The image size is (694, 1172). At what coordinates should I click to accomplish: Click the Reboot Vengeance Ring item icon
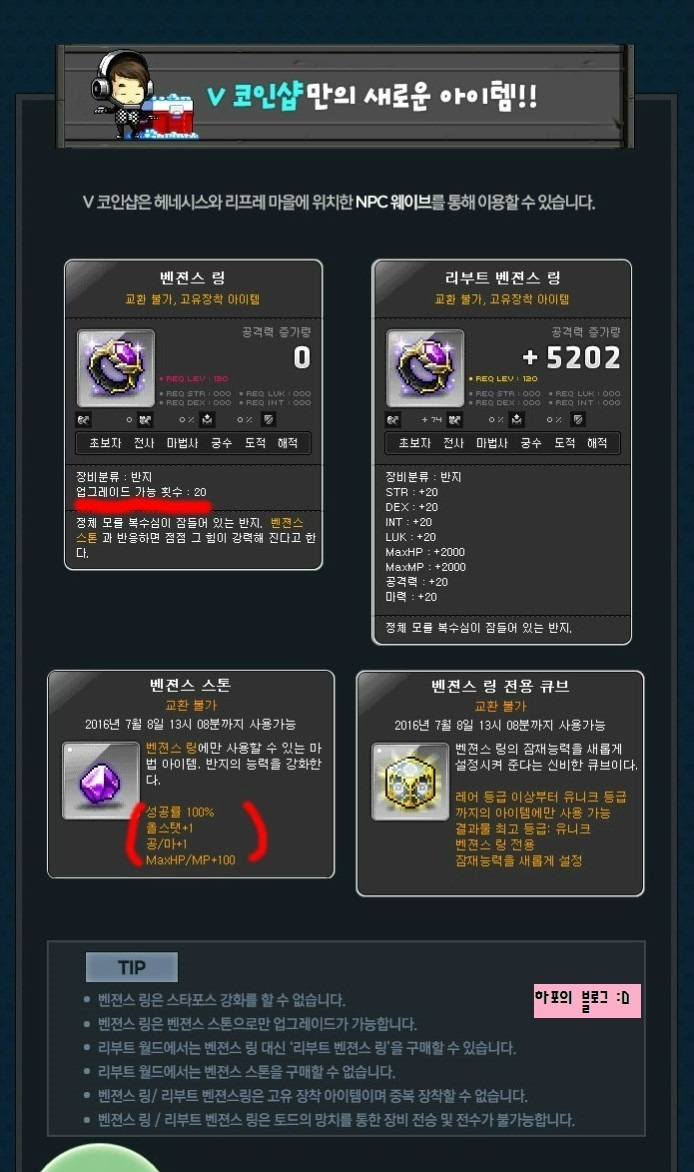pyautogui.click(x=425, y=368)
